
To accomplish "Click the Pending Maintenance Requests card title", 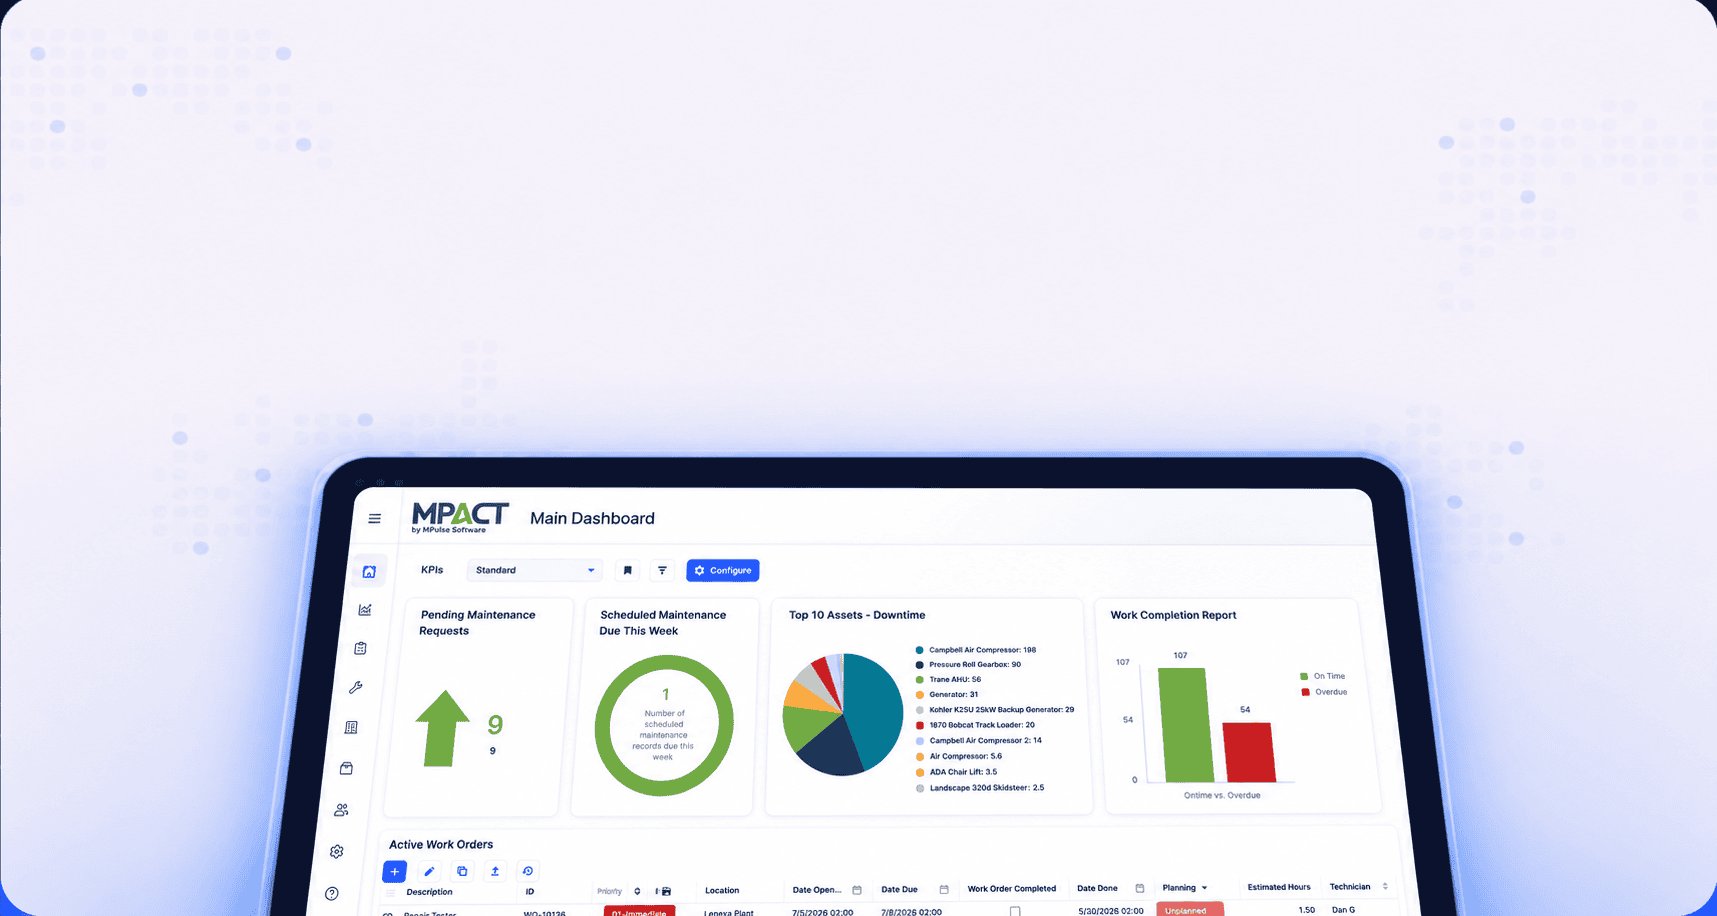I will 477,623.
